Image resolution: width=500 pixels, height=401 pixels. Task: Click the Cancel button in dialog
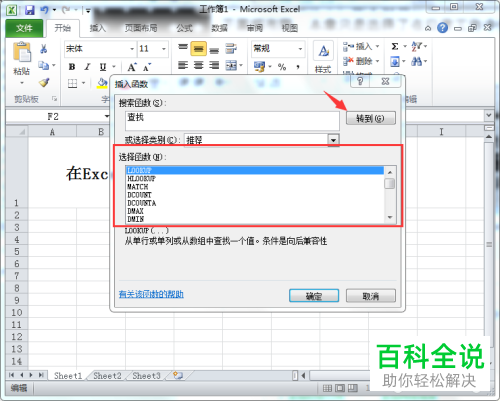pos(371,296)
